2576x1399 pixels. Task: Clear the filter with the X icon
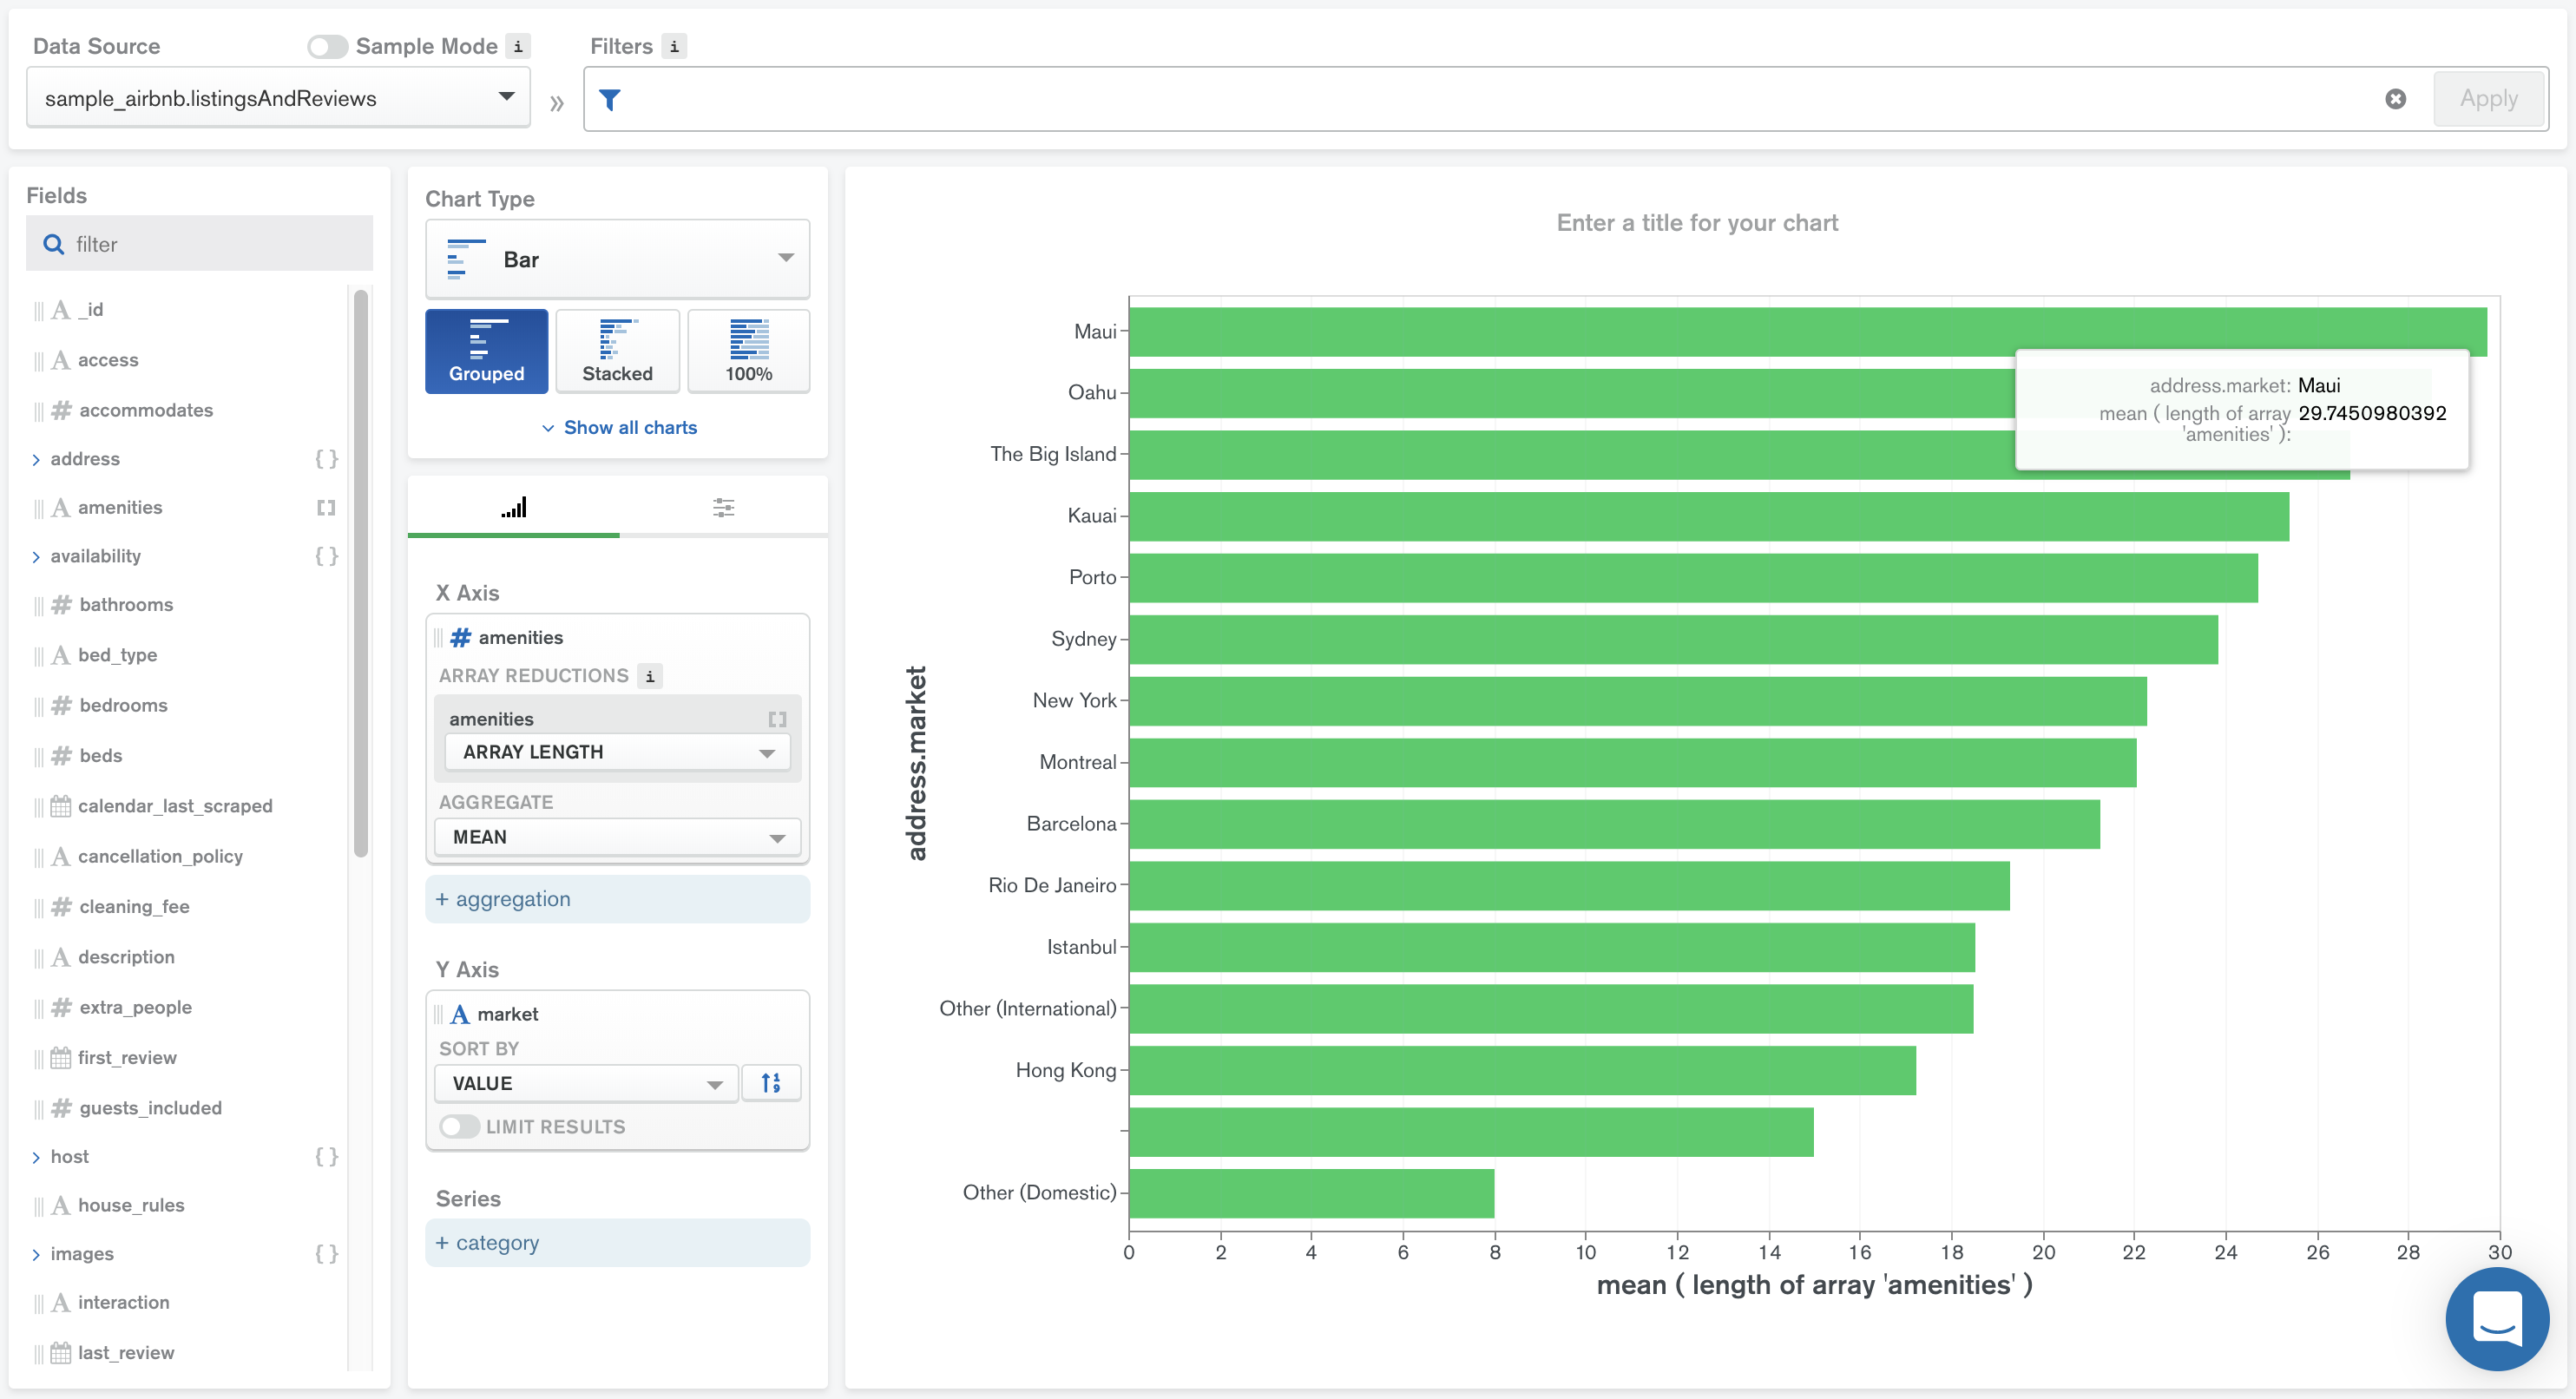[2395, 99]
